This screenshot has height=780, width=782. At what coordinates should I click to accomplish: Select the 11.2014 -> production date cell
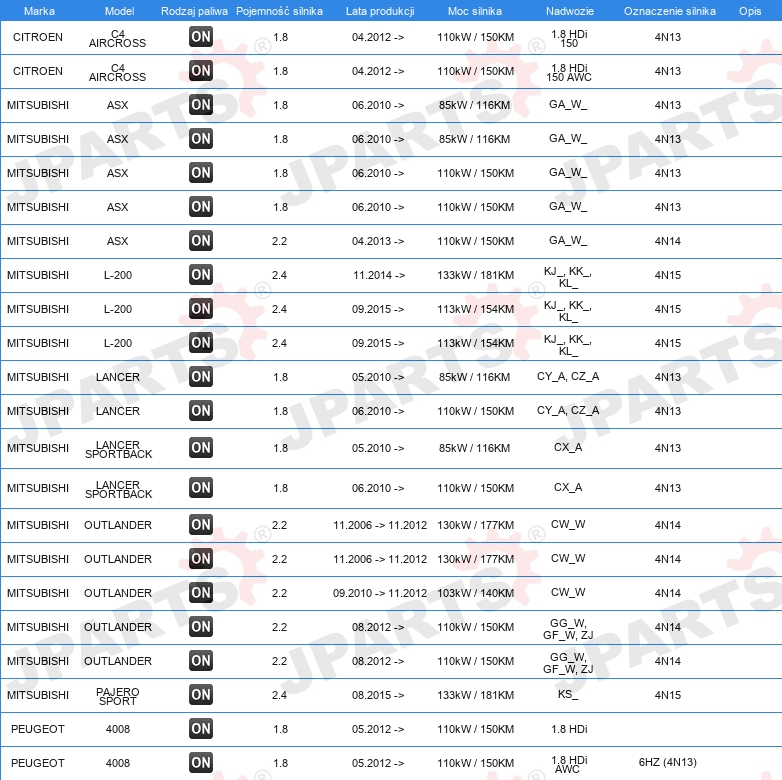(x=379, y=275)
